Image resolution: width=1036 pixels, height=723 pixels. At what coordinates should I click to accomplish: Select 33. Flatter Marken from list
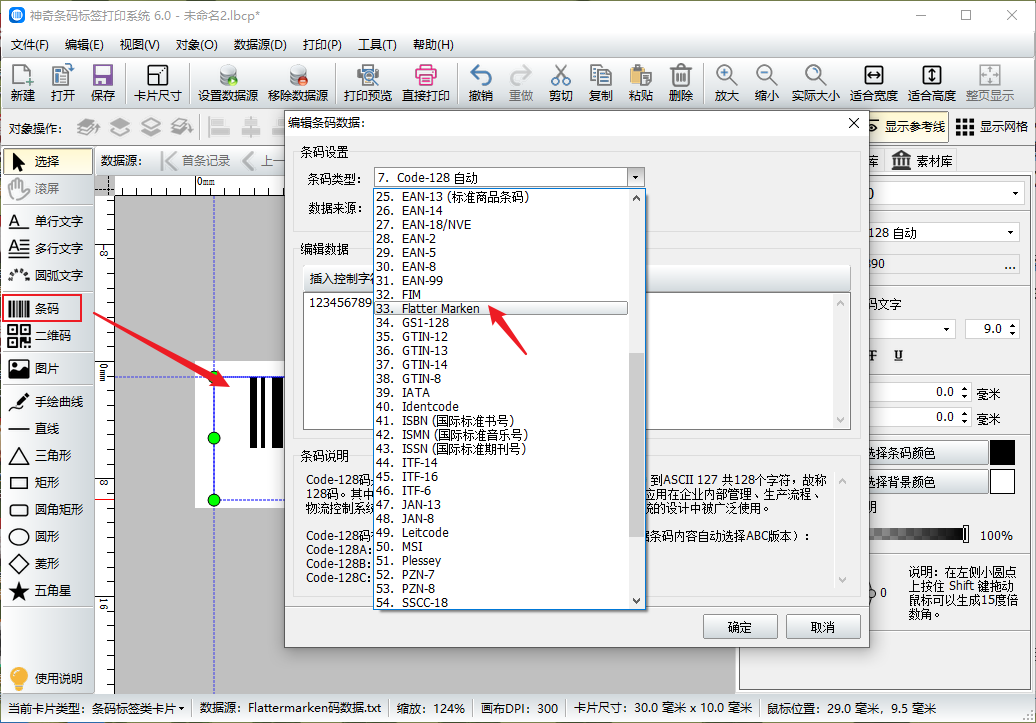(501, 309)
